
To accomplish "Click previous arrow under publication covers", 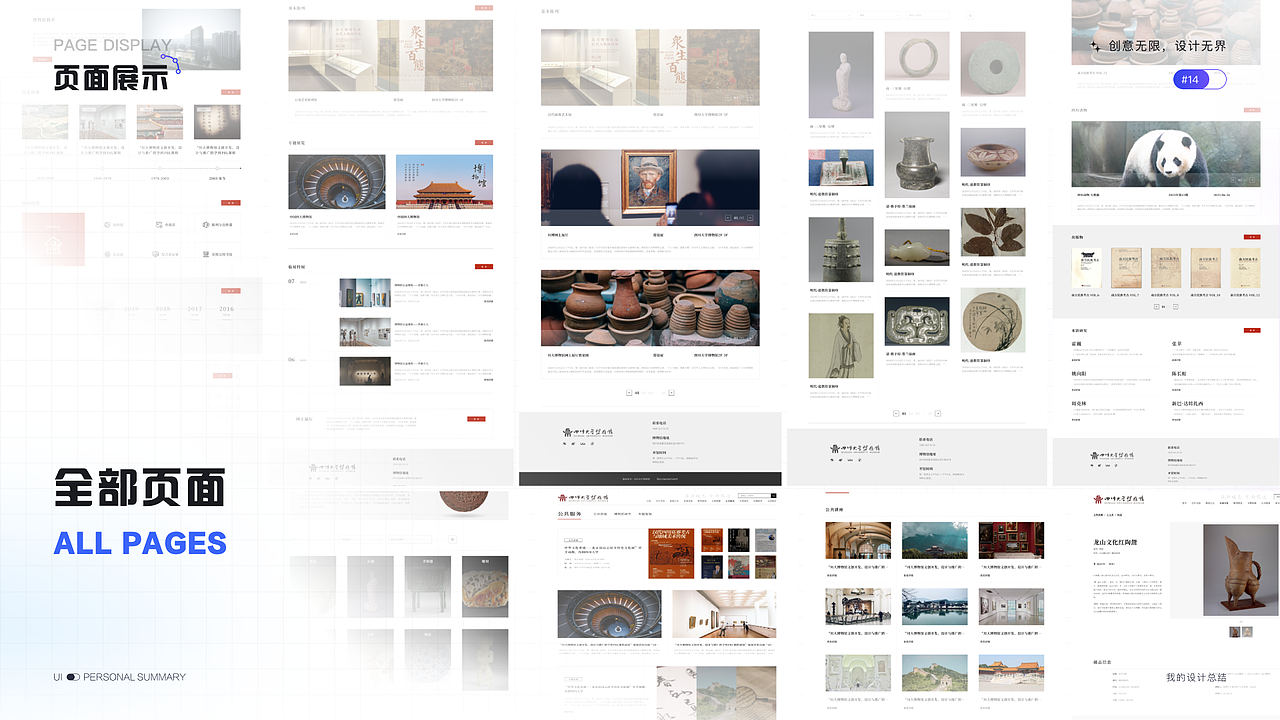I will [1157, 307].
